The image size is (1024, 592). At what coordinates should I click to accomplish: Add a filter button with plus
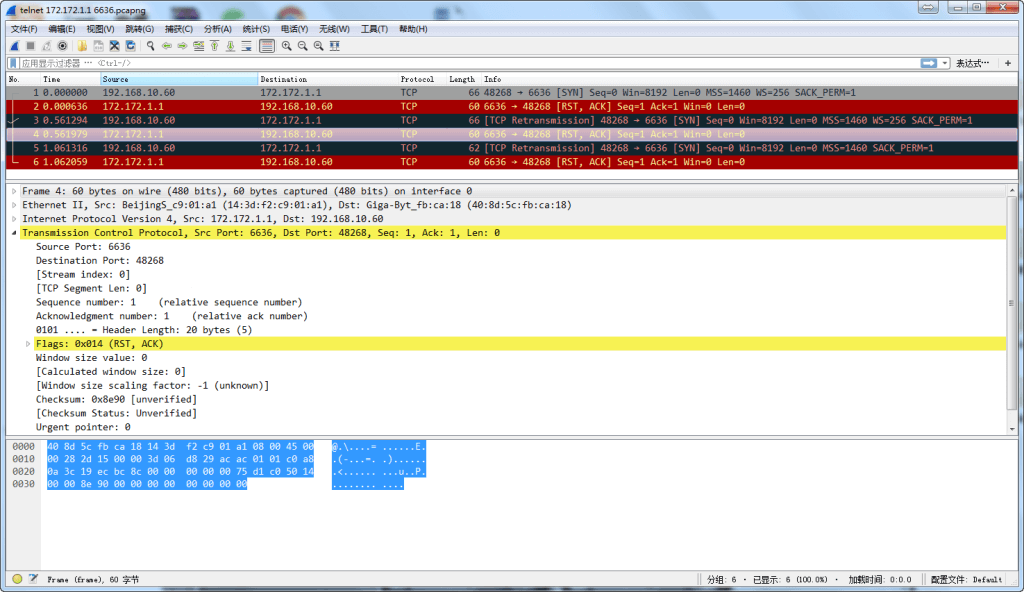[1008, 63]
